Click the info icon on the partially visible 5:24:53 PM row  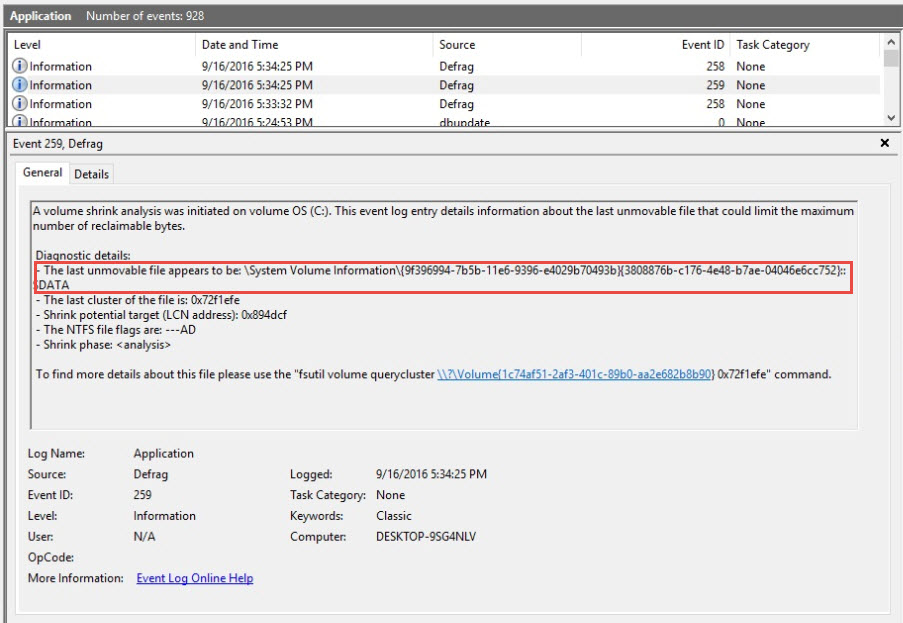point(20,122)
